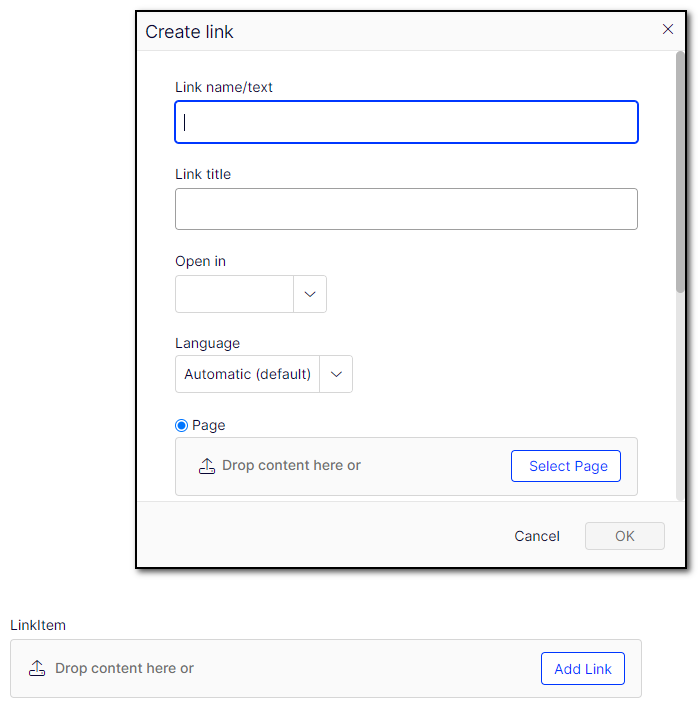Click the Automatic (default) language value

click(248, 374)
